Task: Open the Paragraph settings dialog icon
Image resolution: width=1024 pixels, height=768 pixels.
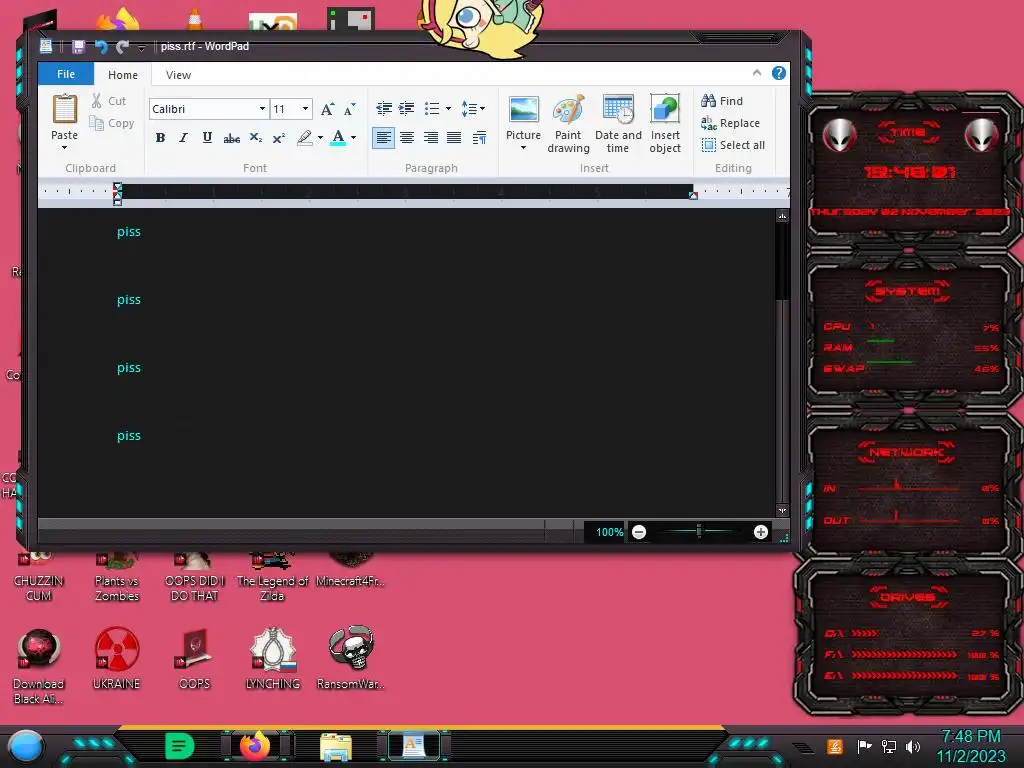Action: (x=479, y=138)
